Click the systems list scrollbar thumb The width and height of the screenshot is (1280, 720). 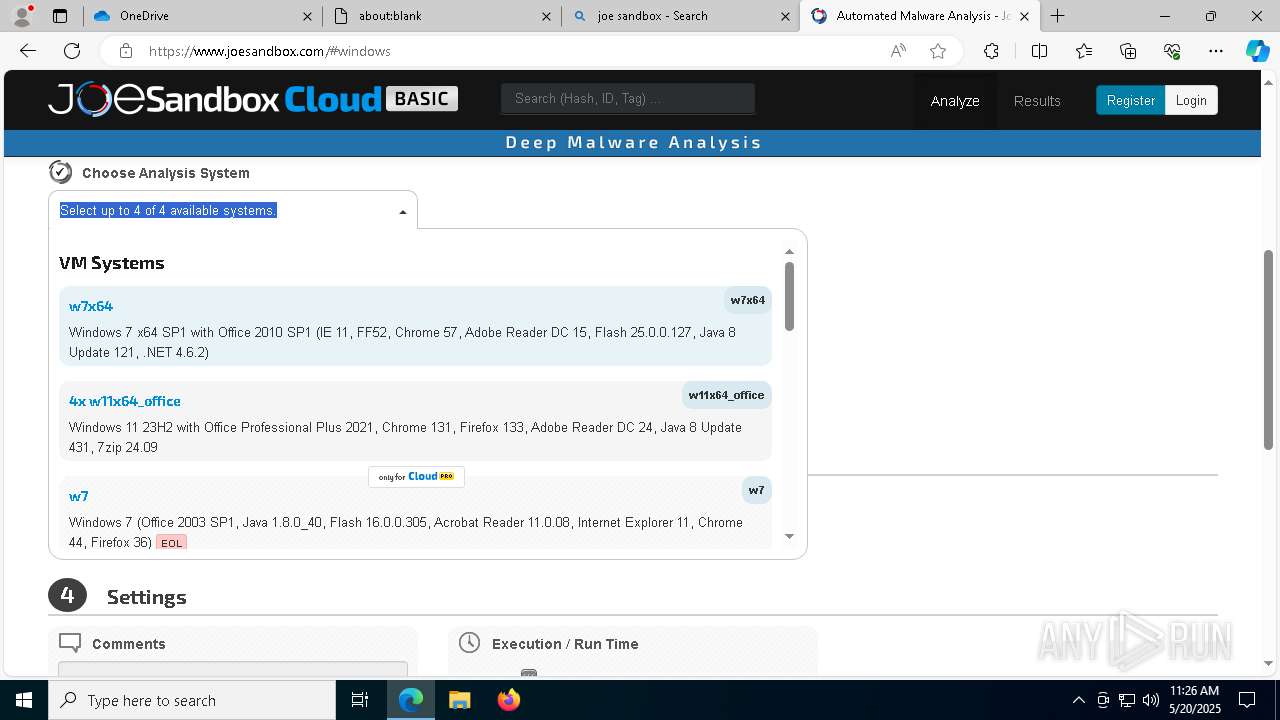(x=789, y=296)
